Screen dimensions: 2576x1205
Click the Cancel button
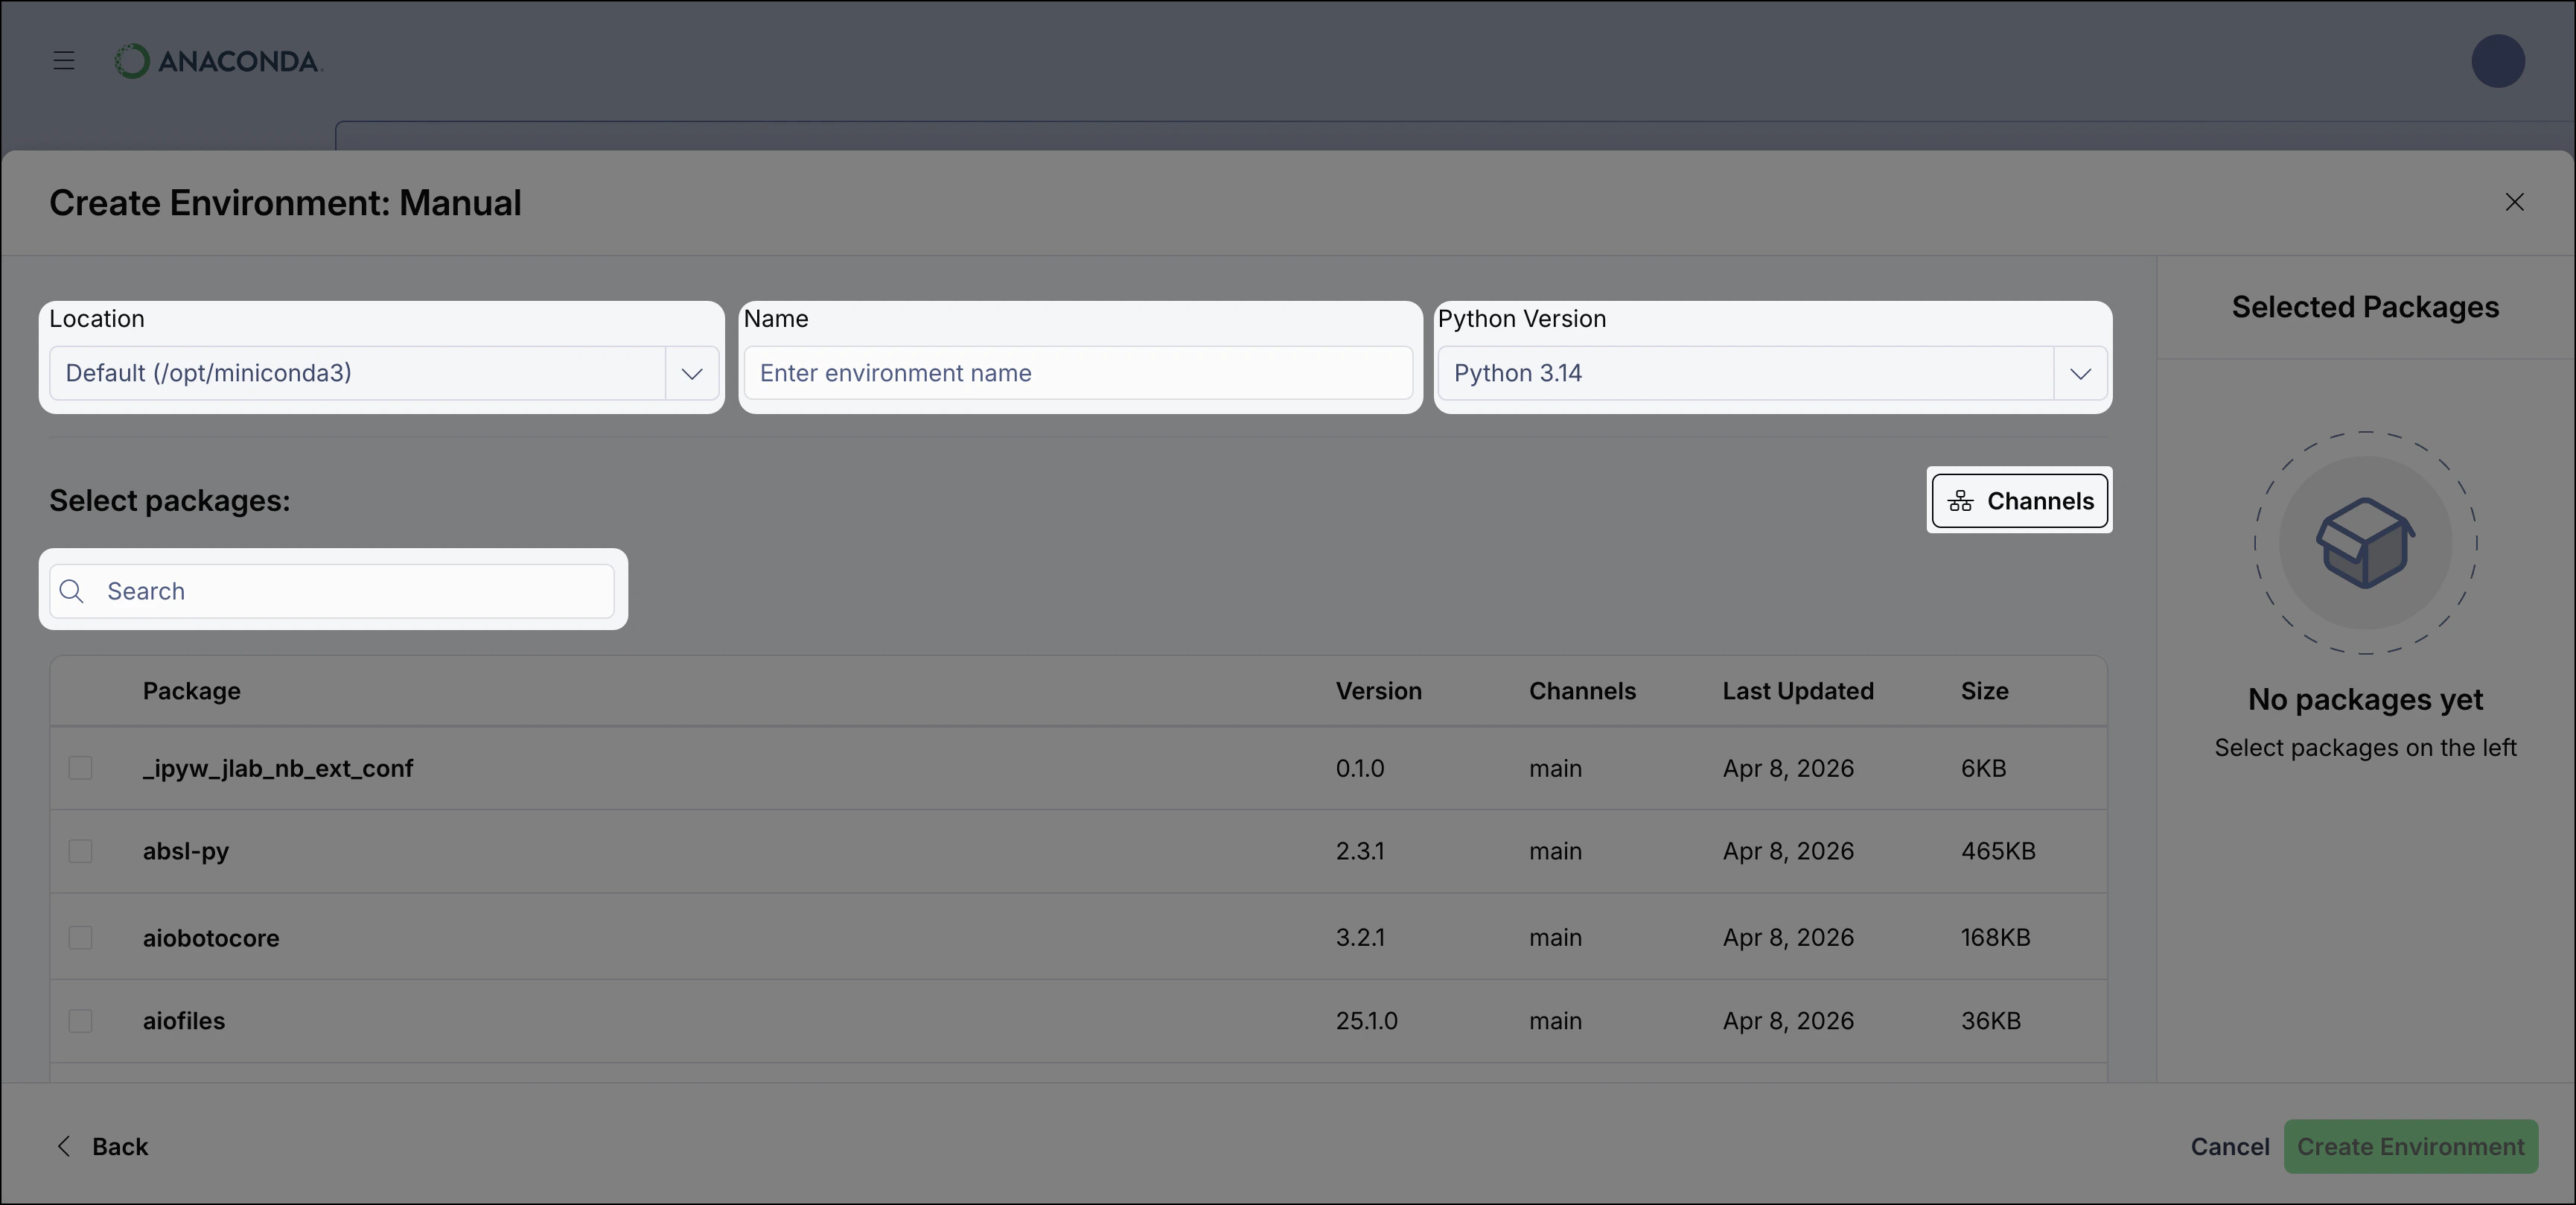pos(2230,1147)
